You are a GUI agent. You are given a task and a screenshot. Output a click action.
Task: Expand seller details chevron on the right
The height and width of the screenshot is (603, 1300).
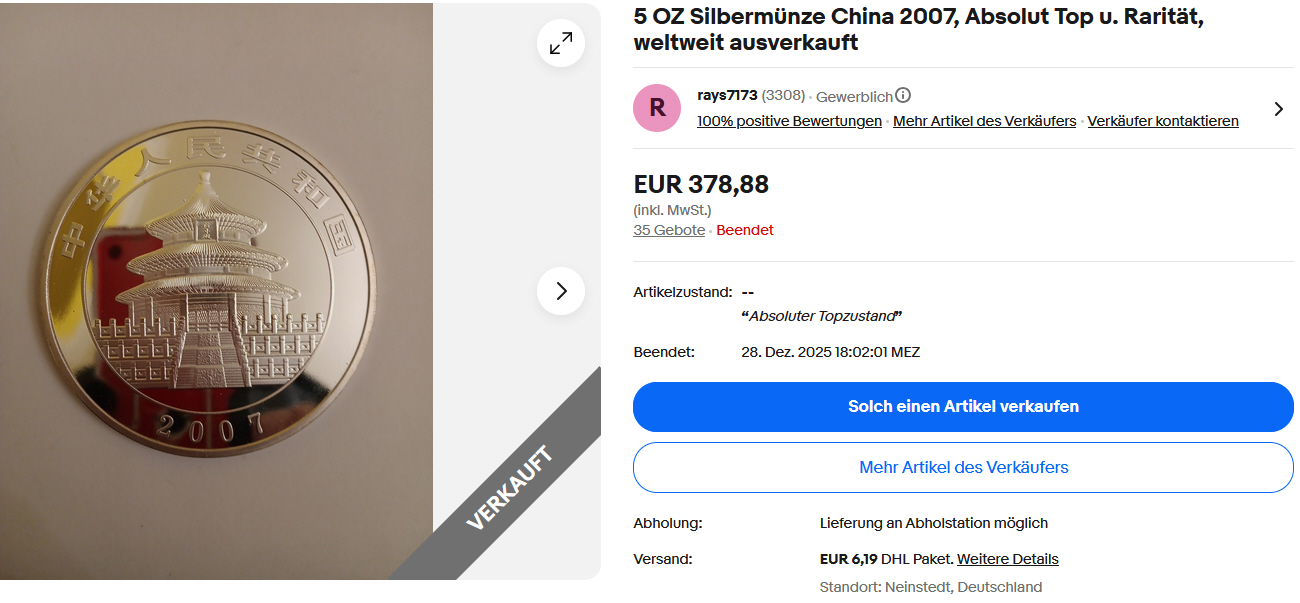(x=1278, y=109)
